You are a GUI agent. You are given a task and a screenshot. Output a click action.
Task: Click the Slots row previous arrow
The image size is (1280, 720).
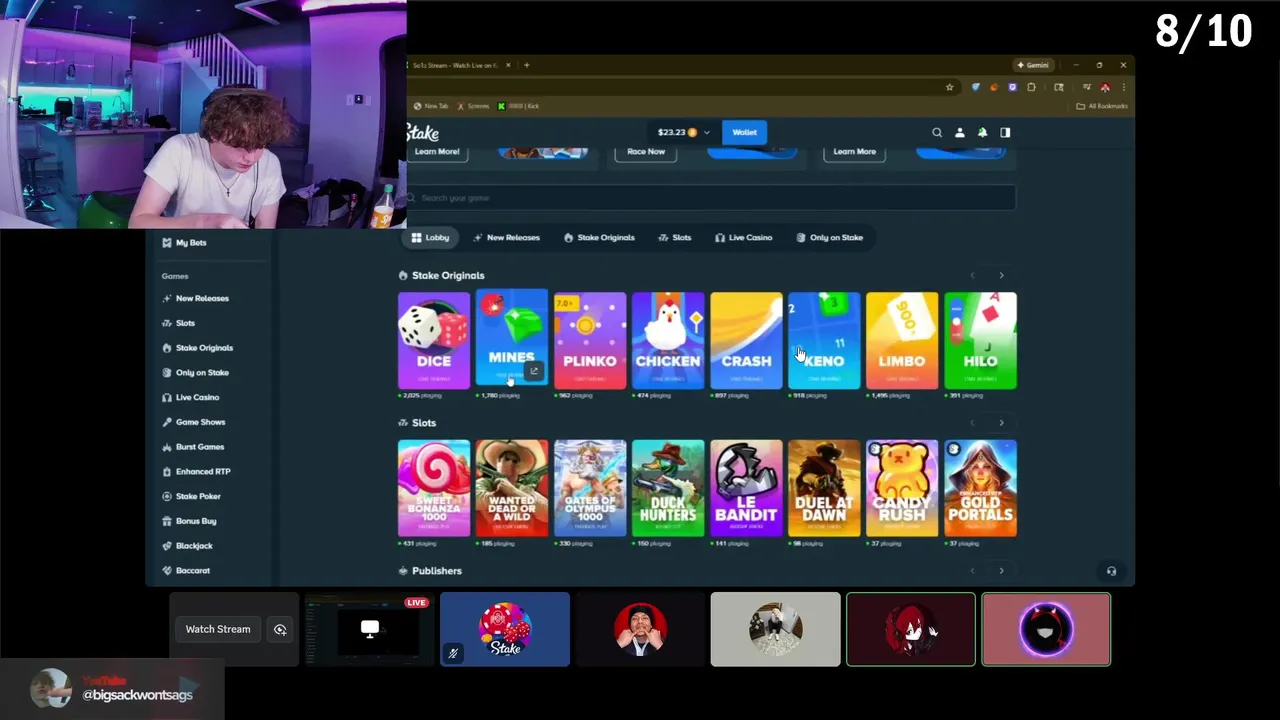pos(972,423)
